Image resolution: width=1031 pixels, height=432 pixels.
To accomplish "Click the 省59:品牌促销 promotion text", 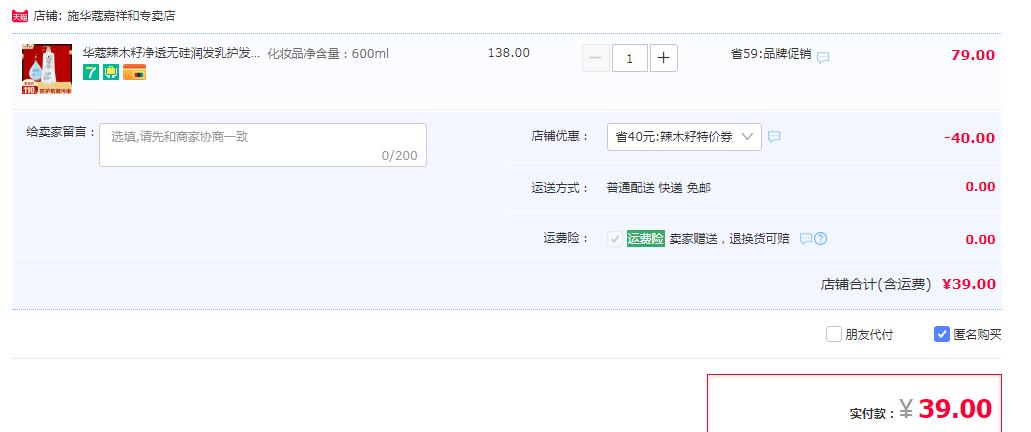I will pyautogui.click(x=771, y=54).
